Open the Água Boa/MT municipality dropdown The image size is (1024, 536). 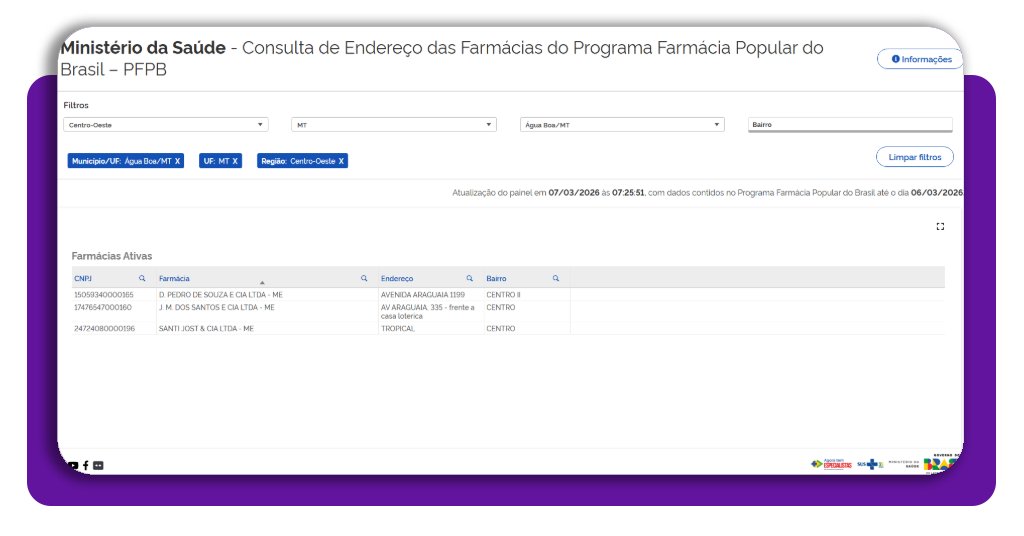pyautogui.click(x=622, y=125)
